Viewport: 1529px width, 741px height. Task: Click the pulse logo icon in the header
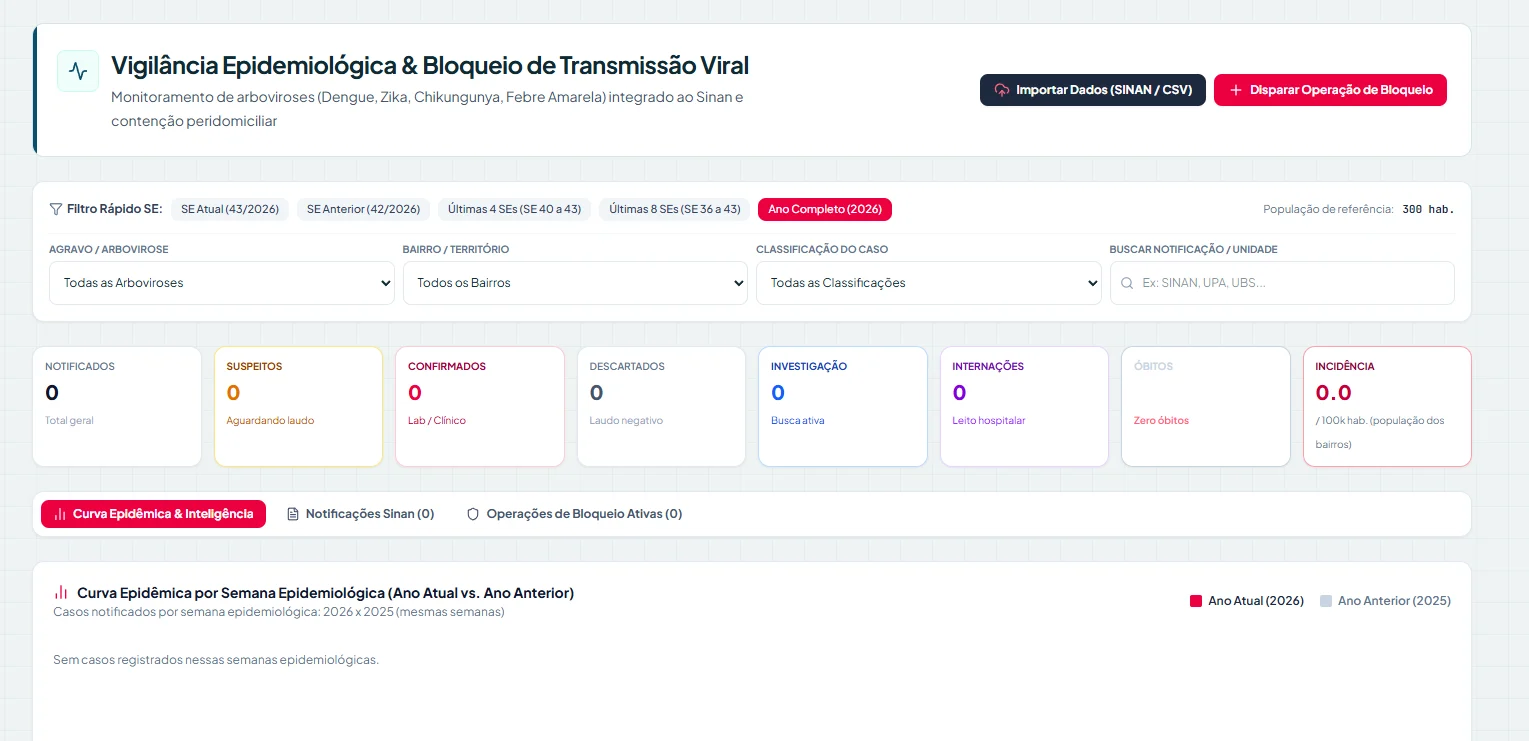click(x=78, y=71)
